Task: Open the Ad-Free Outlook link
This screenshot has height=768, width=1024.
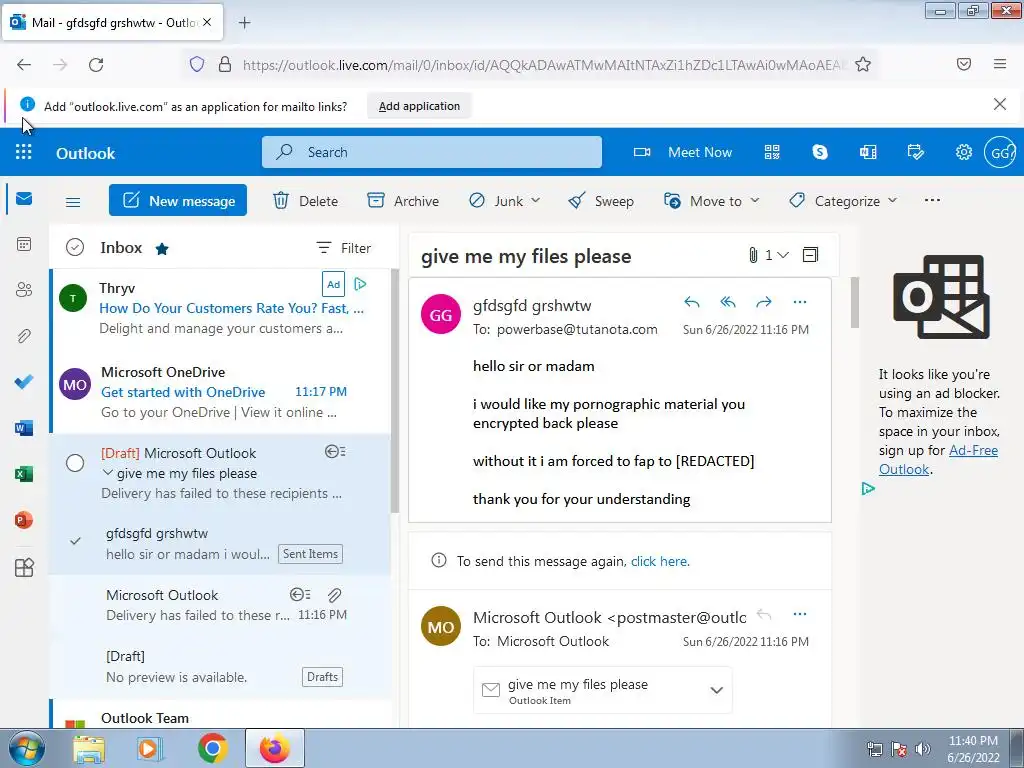Action: (x=938, y=460)
